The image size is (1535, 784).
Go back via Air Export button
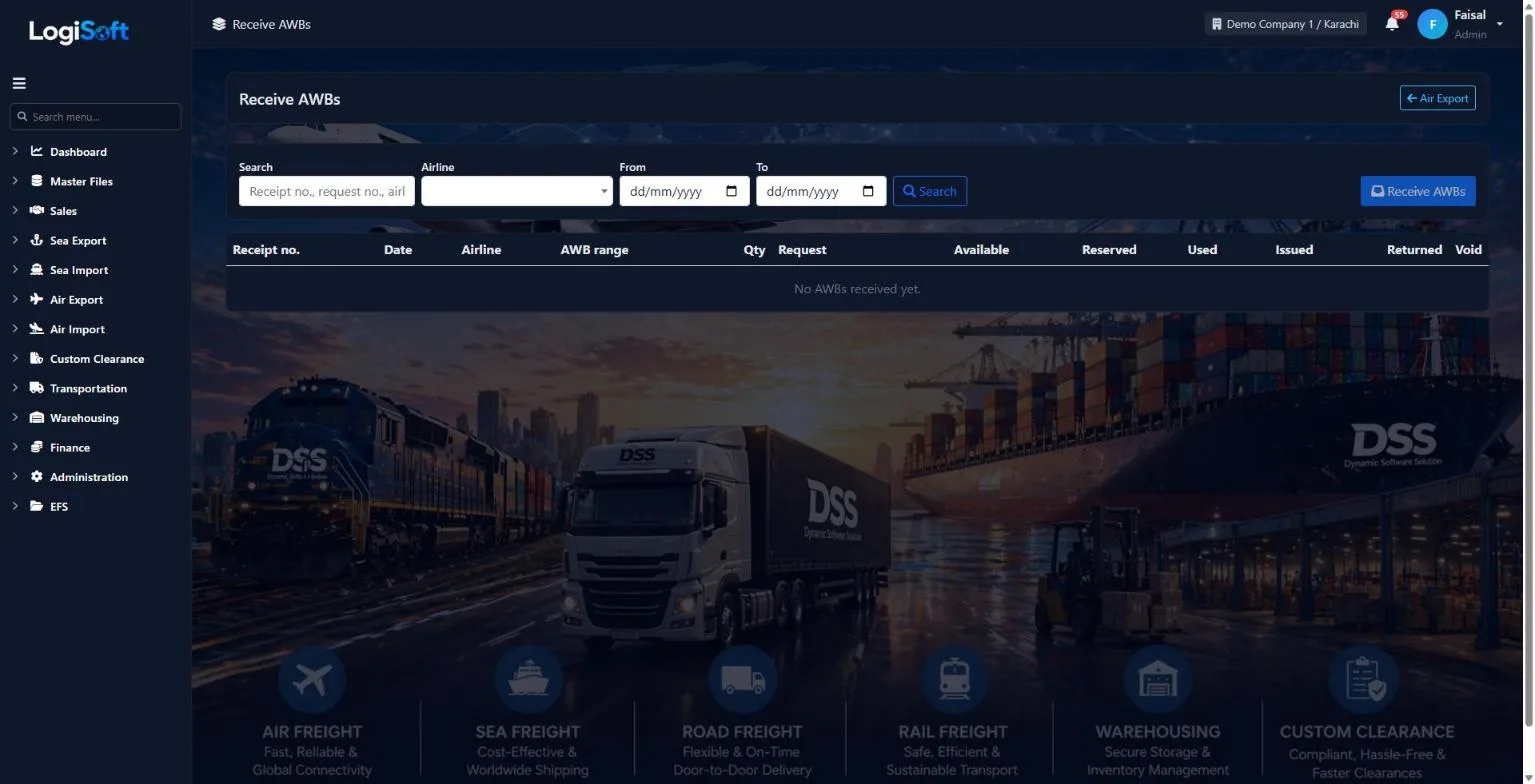[x=1438, y=98]
